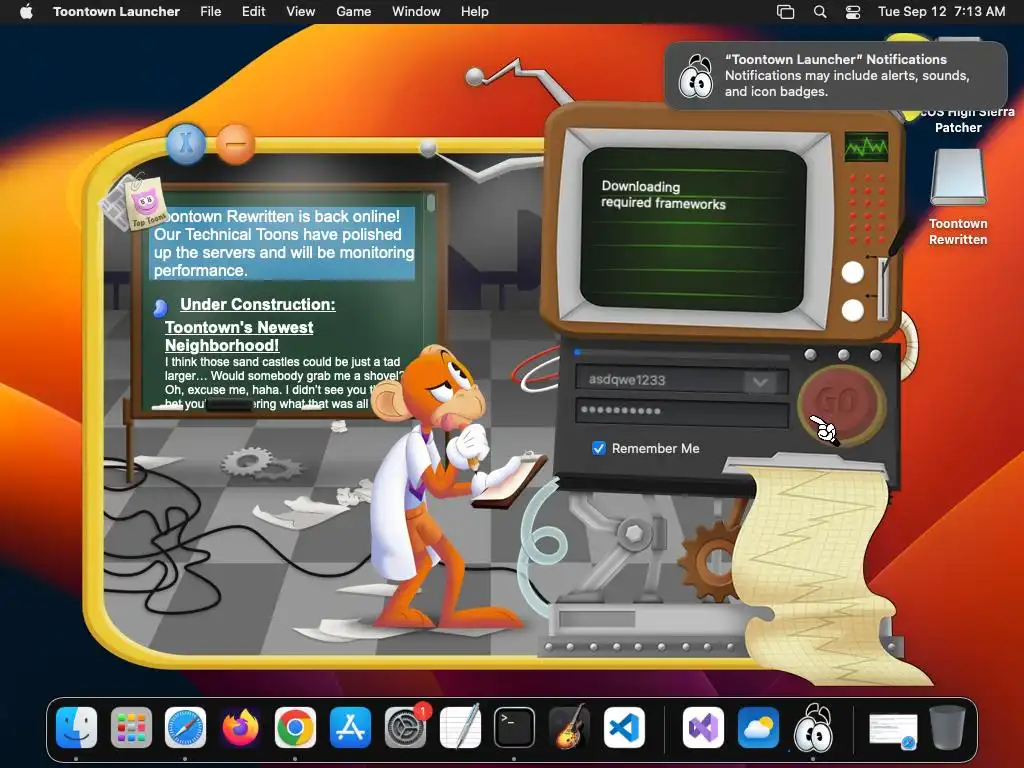Image resolution: width=1024 pixels, height=768 pixels.
Task: Open Visual Studio purple icon in dock
Action: click(703, 727)
